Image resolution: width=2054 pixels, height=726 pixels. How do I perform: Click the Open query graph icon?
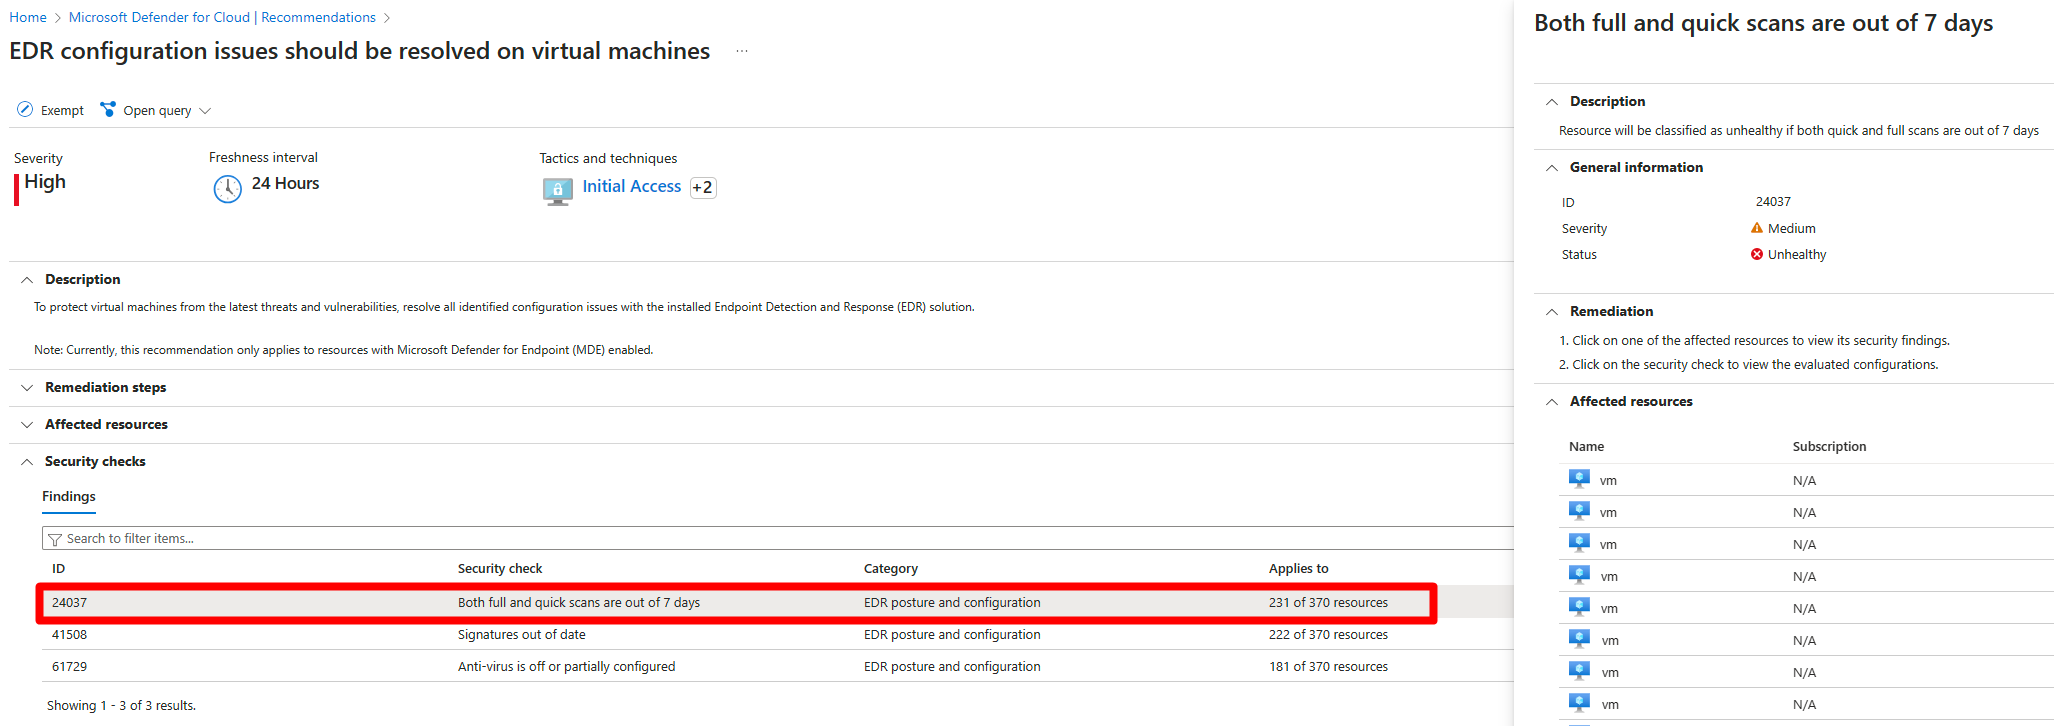pos(108,109)
